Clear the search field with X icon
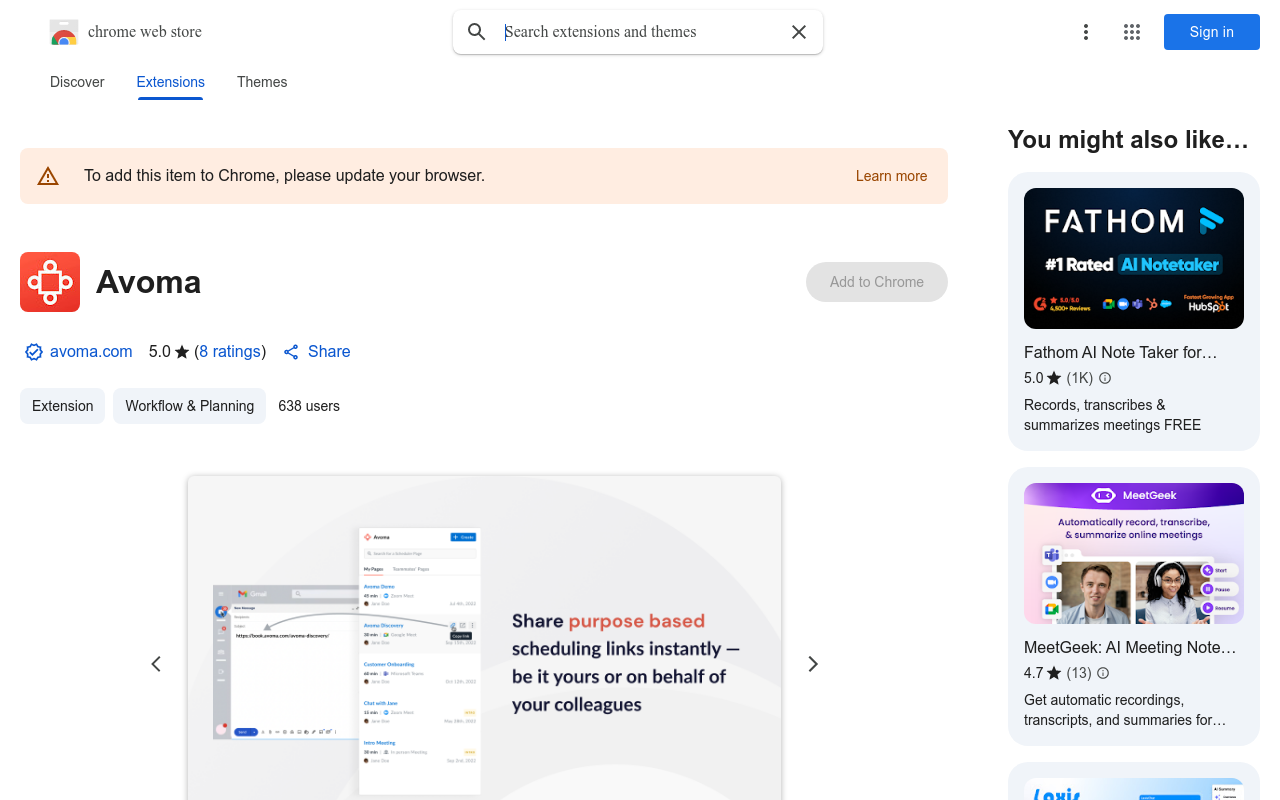Screen dimensions: 1280x800 pyautogui.click(x=799, y=32)
